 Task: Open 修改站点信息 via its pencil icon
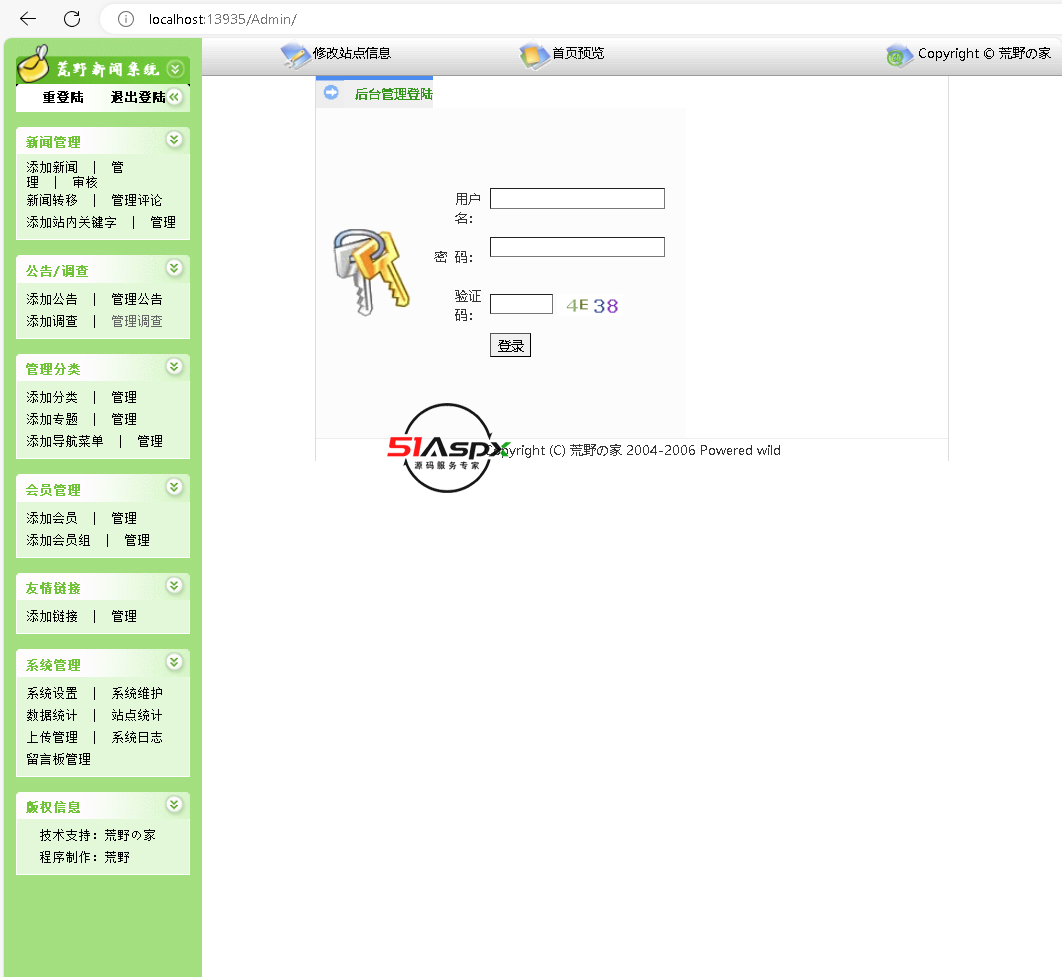click(295, 56)
